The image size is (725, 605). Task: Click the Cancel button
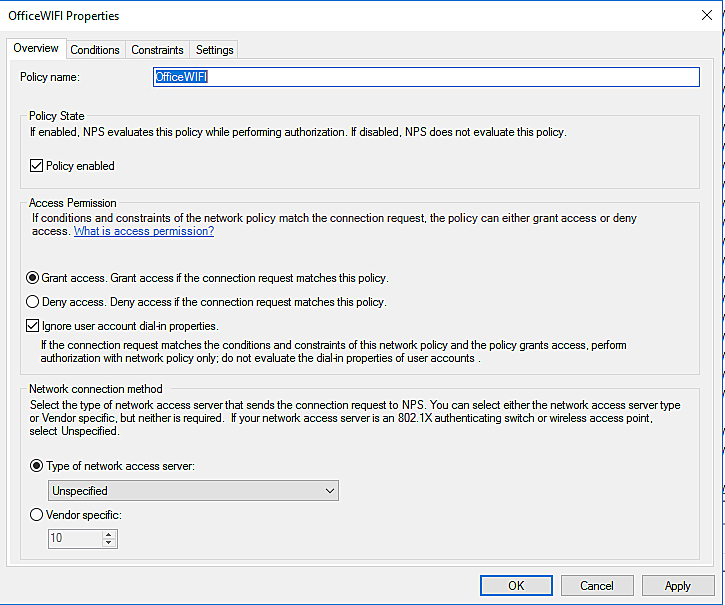pos(597,586)
